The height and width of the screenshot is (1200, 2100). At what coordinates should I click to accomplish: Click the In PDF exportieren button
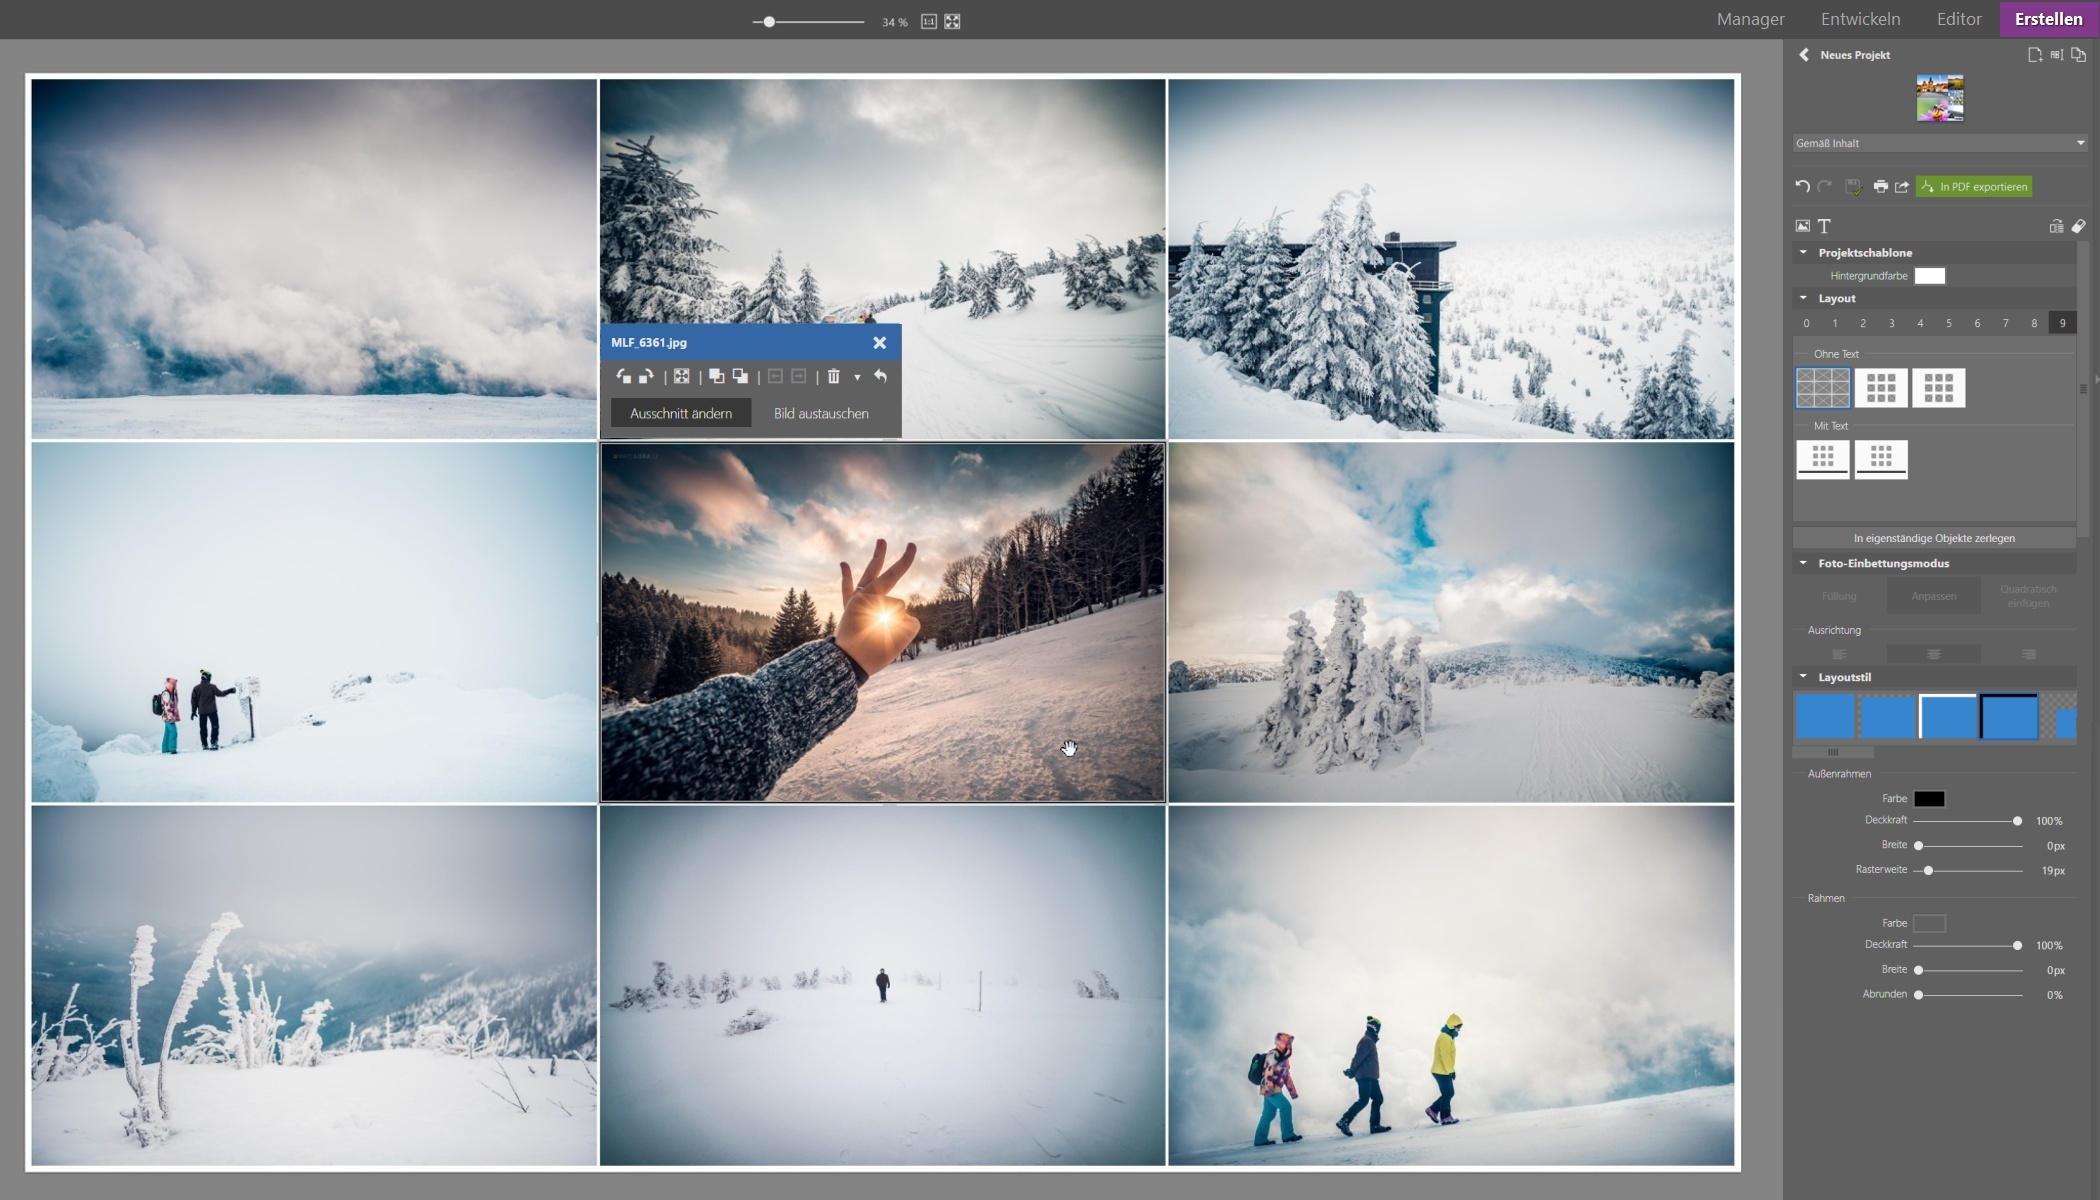pos(1974,187)
